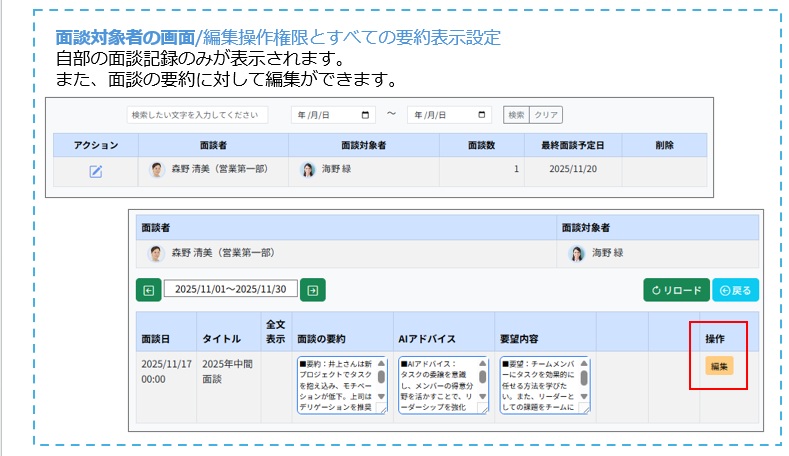Image resolution: width=789 pixels, height=456 pixels.
Task: Click the AIアドバイス text area
Action: point(436,384)
